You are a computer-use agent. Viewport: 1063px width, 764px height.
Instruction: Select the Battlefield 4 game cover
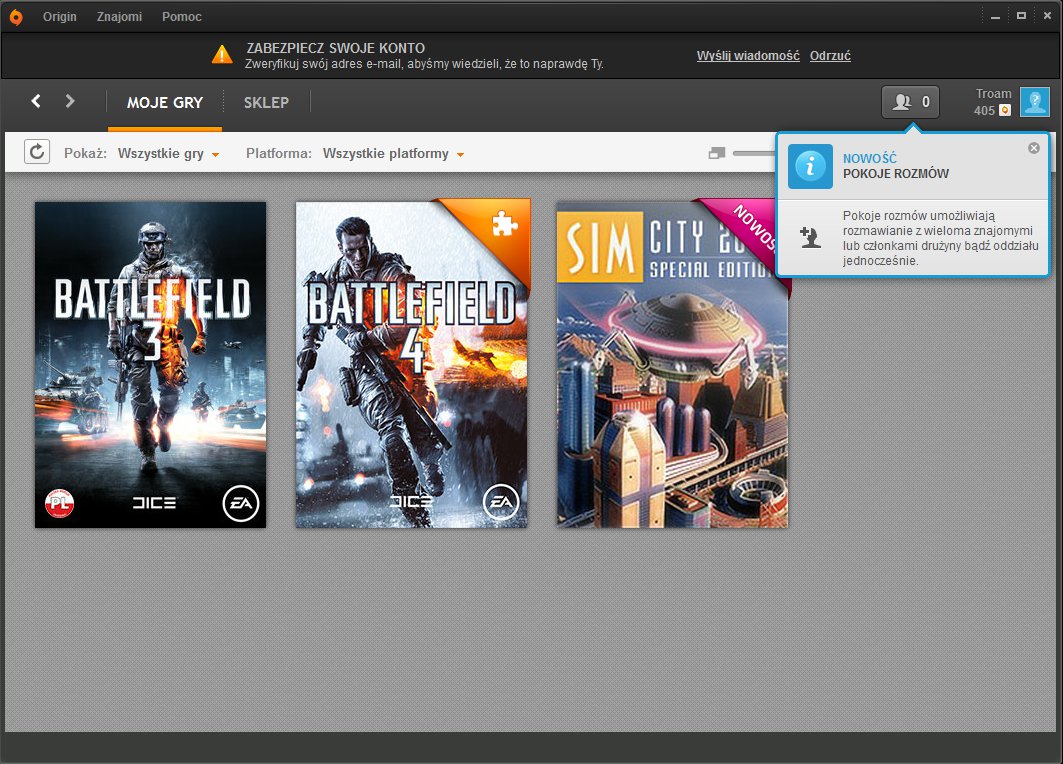(x=412, y=365)
